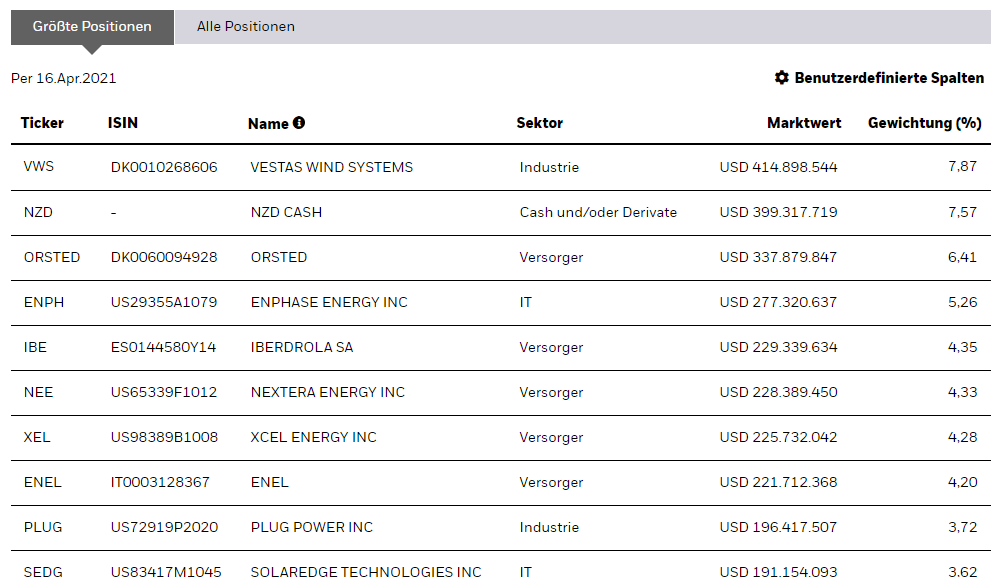Sort by the Sektor column header
Image resolution: width=991 pixels, height=577 pixels.
[x=540, y=123]
